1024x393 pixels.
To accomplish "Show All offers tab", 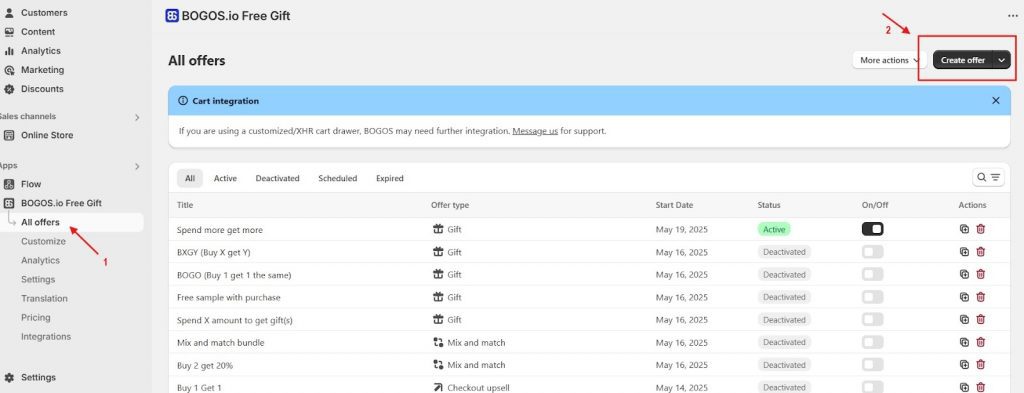I will (x=190, y=178).
